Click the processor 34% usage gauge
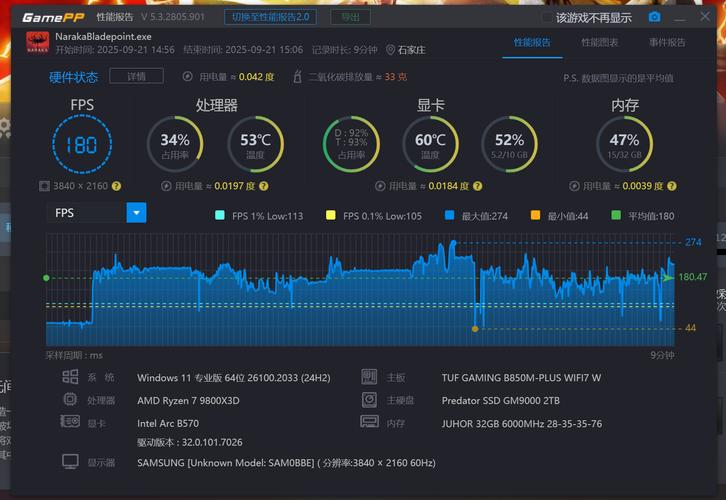 (x=175, y=144)
